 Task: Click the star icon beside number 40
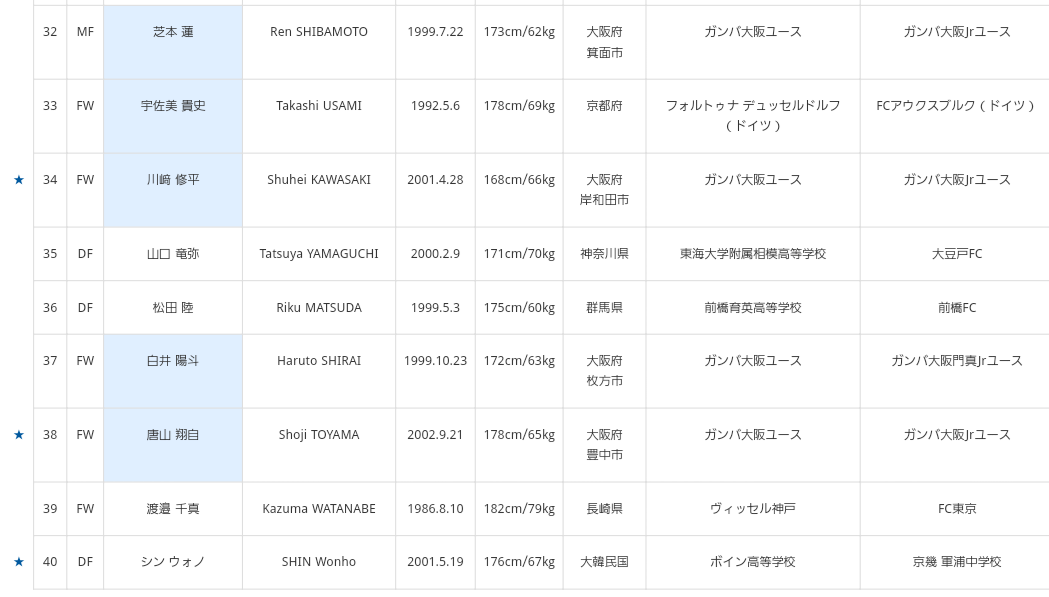(19, 562)
